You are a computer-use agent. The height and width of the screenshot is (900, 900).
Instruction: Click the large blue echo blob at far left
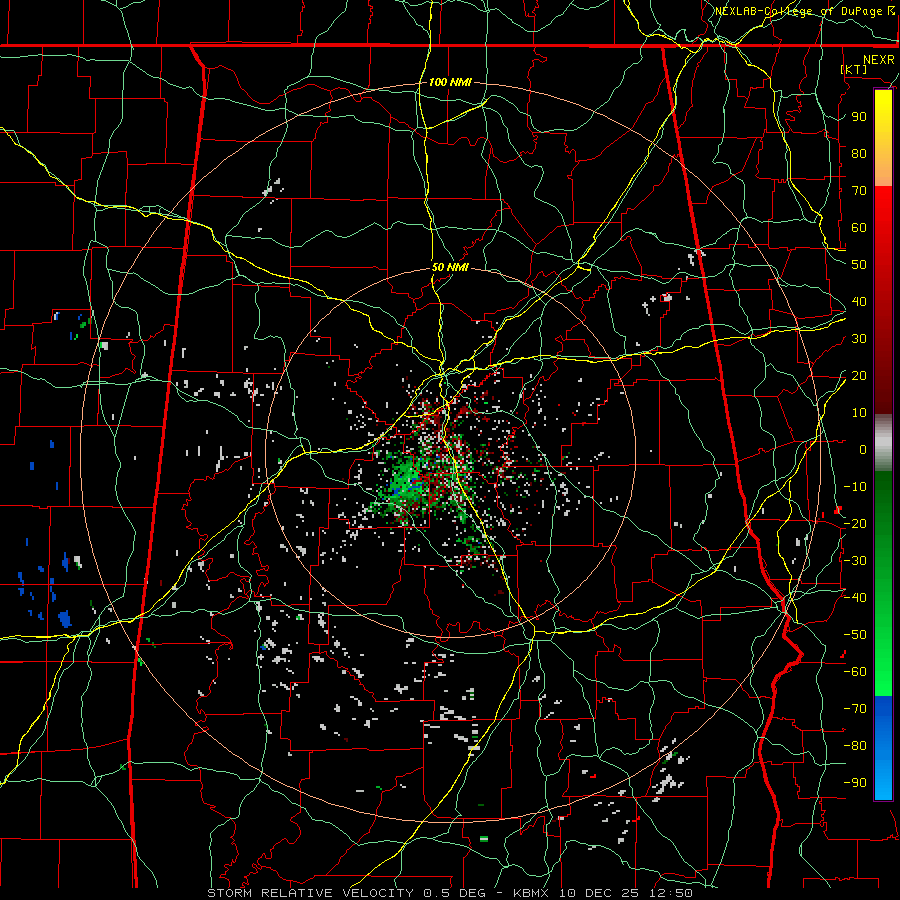[x=64, y=619]
